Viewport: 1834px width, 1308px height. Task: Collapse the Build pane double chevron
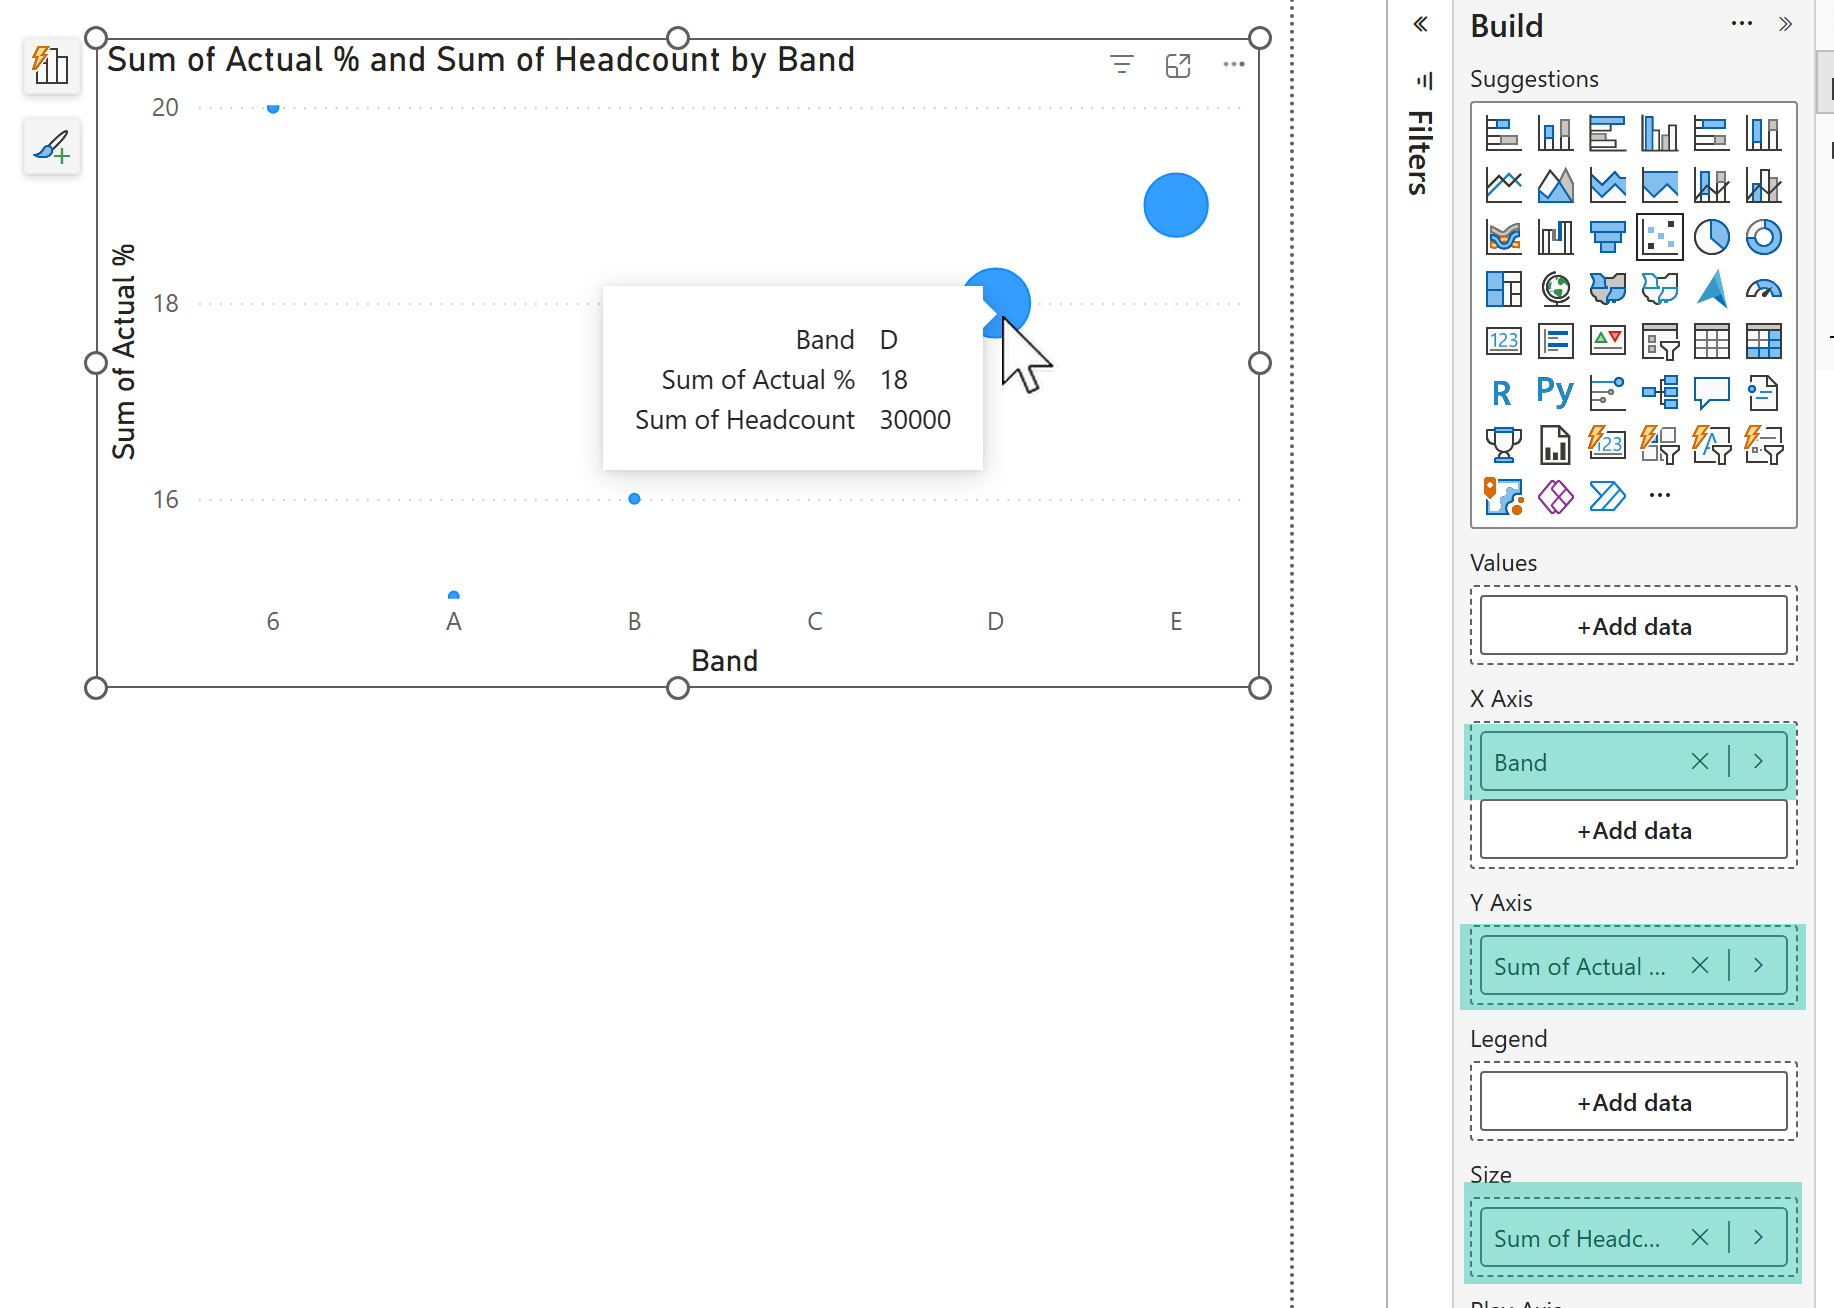[1786, 24]
